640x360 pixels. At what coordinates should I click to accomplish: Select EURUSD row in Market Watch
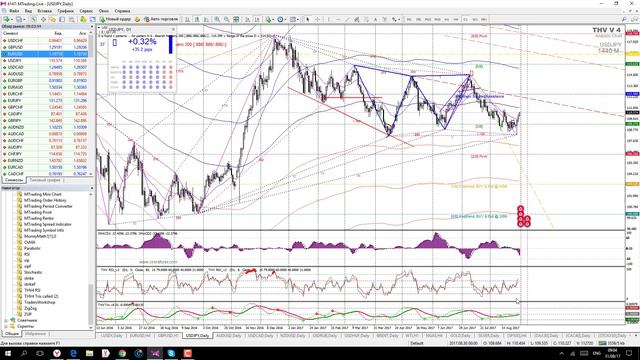(x=45, y=54)
